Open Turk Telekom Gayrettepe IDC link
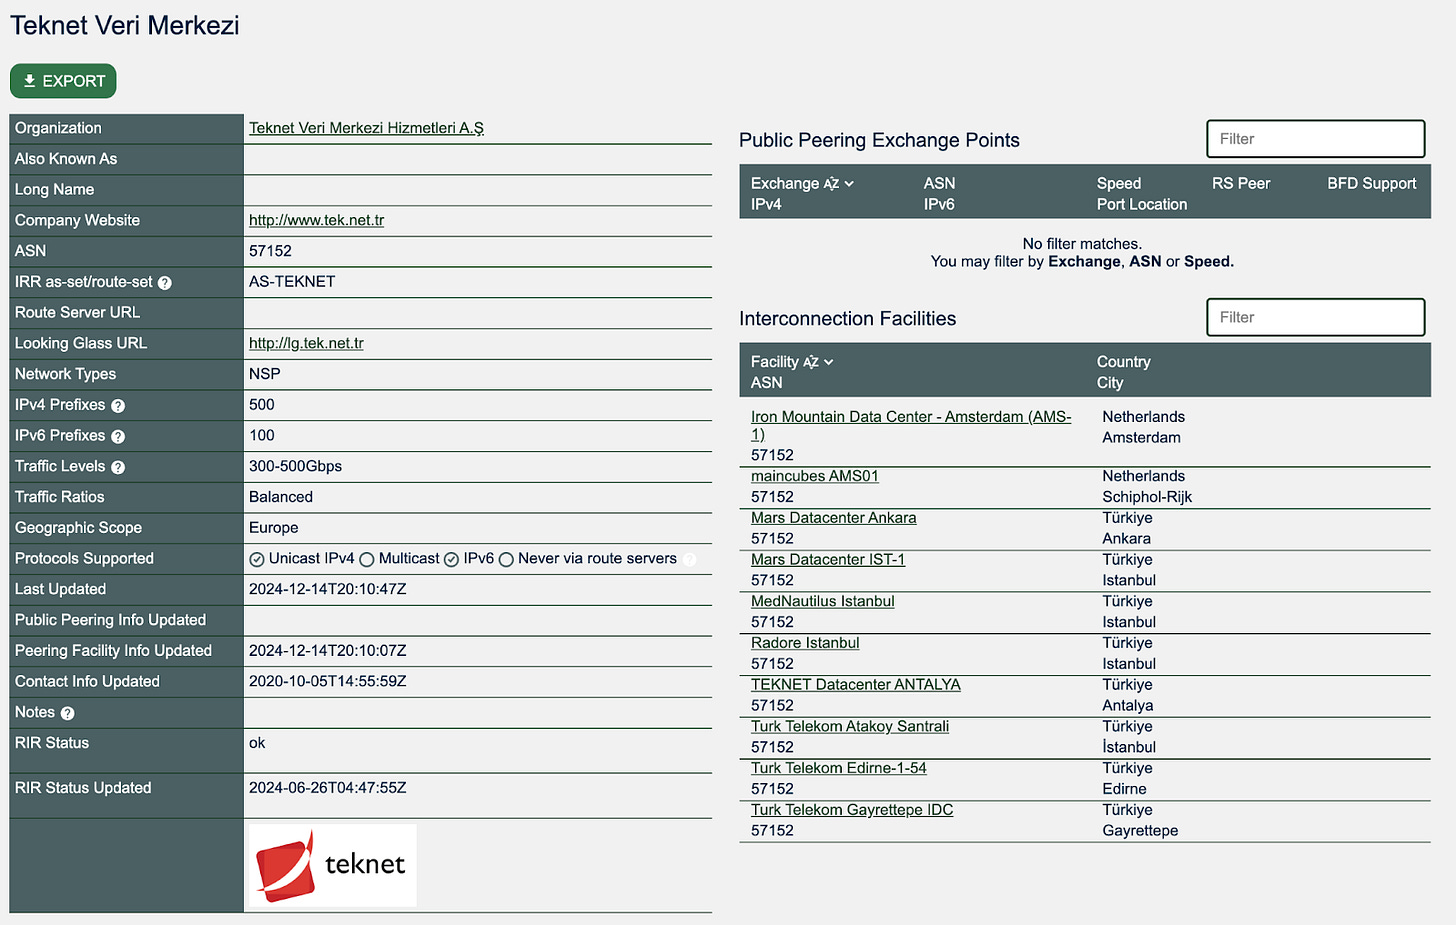This screenshot has height=925, width=1456. (852, 810)
